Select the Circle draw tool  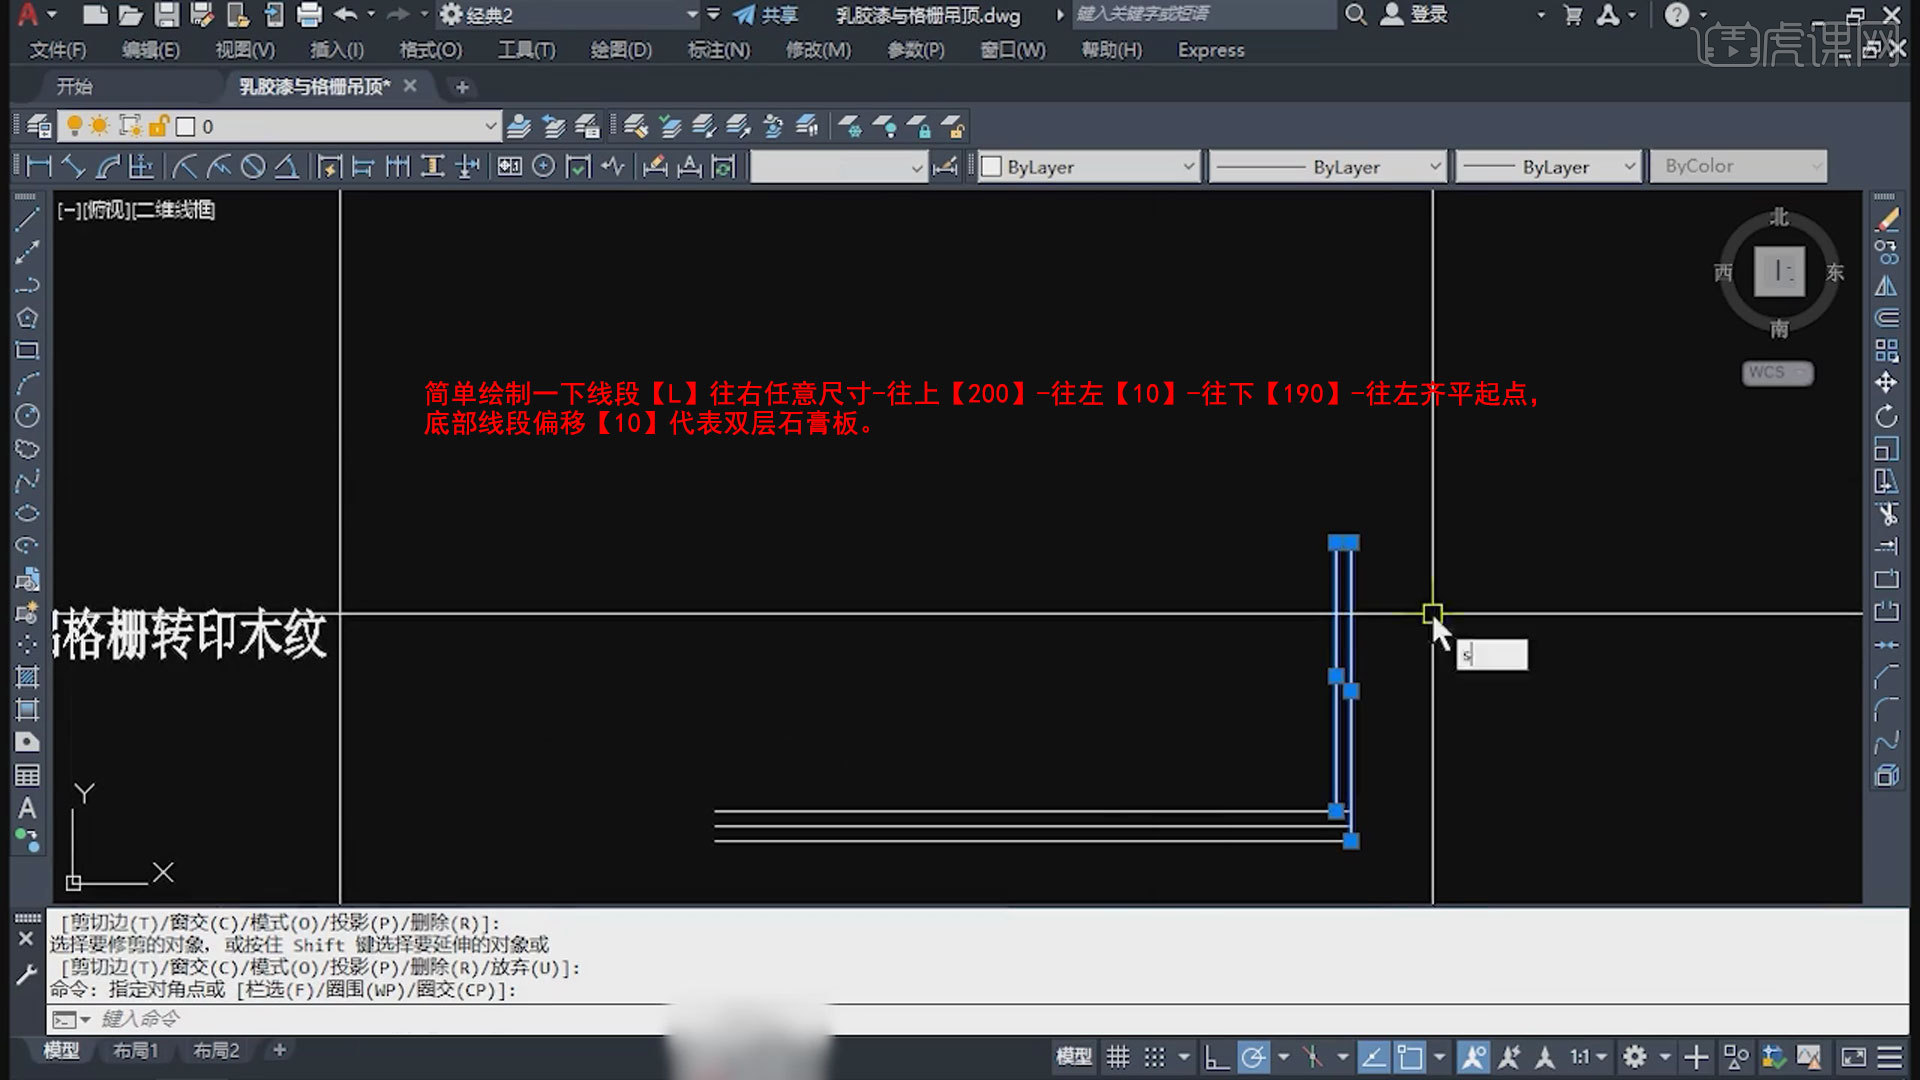(x=27, y=416)
